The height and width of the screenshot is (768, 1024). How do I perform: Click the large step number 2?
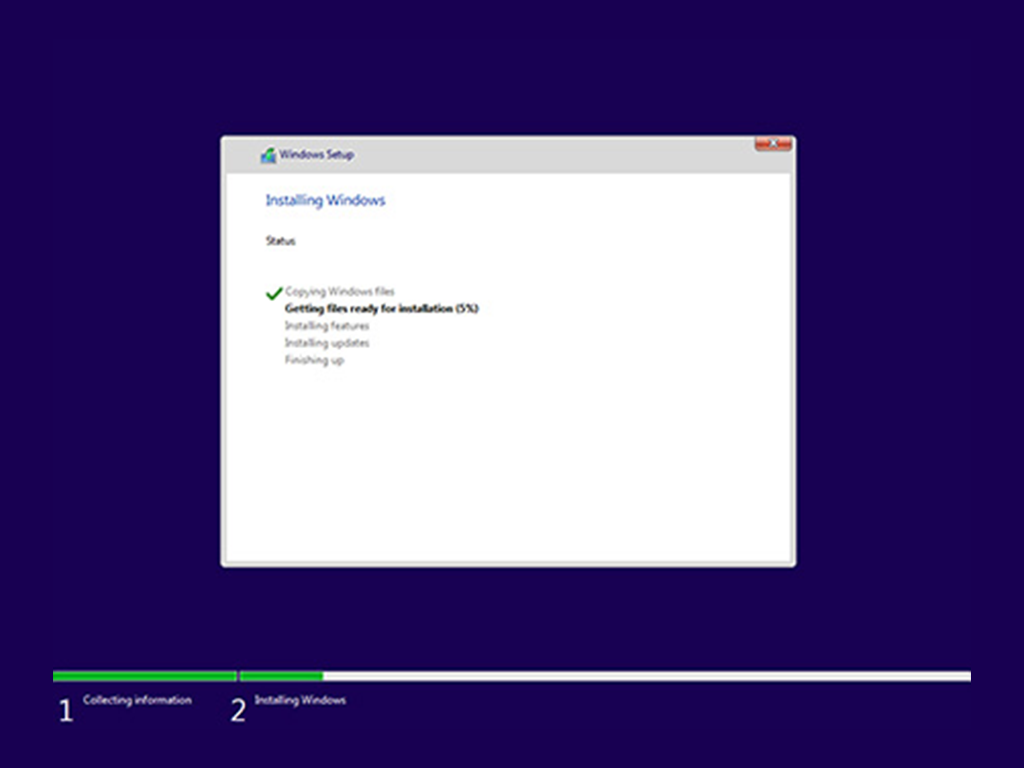(x=238, y=711)
